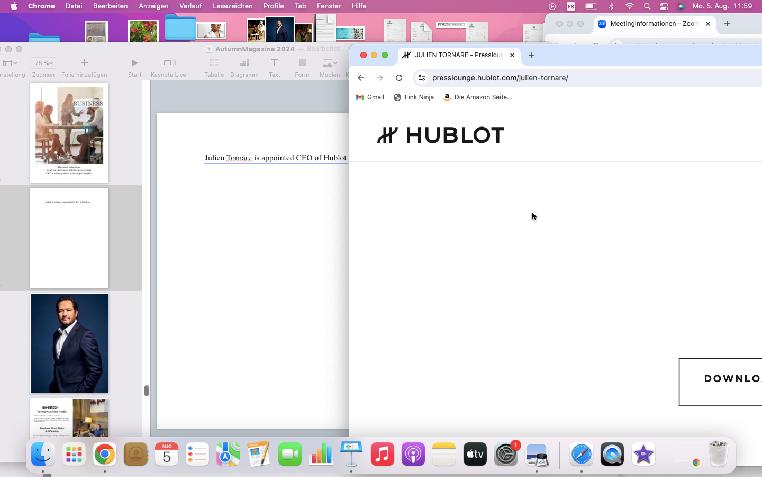The image size is (762, 477).
Task: Open the Link Ninja bookmark
Action: tap(414, 97)
